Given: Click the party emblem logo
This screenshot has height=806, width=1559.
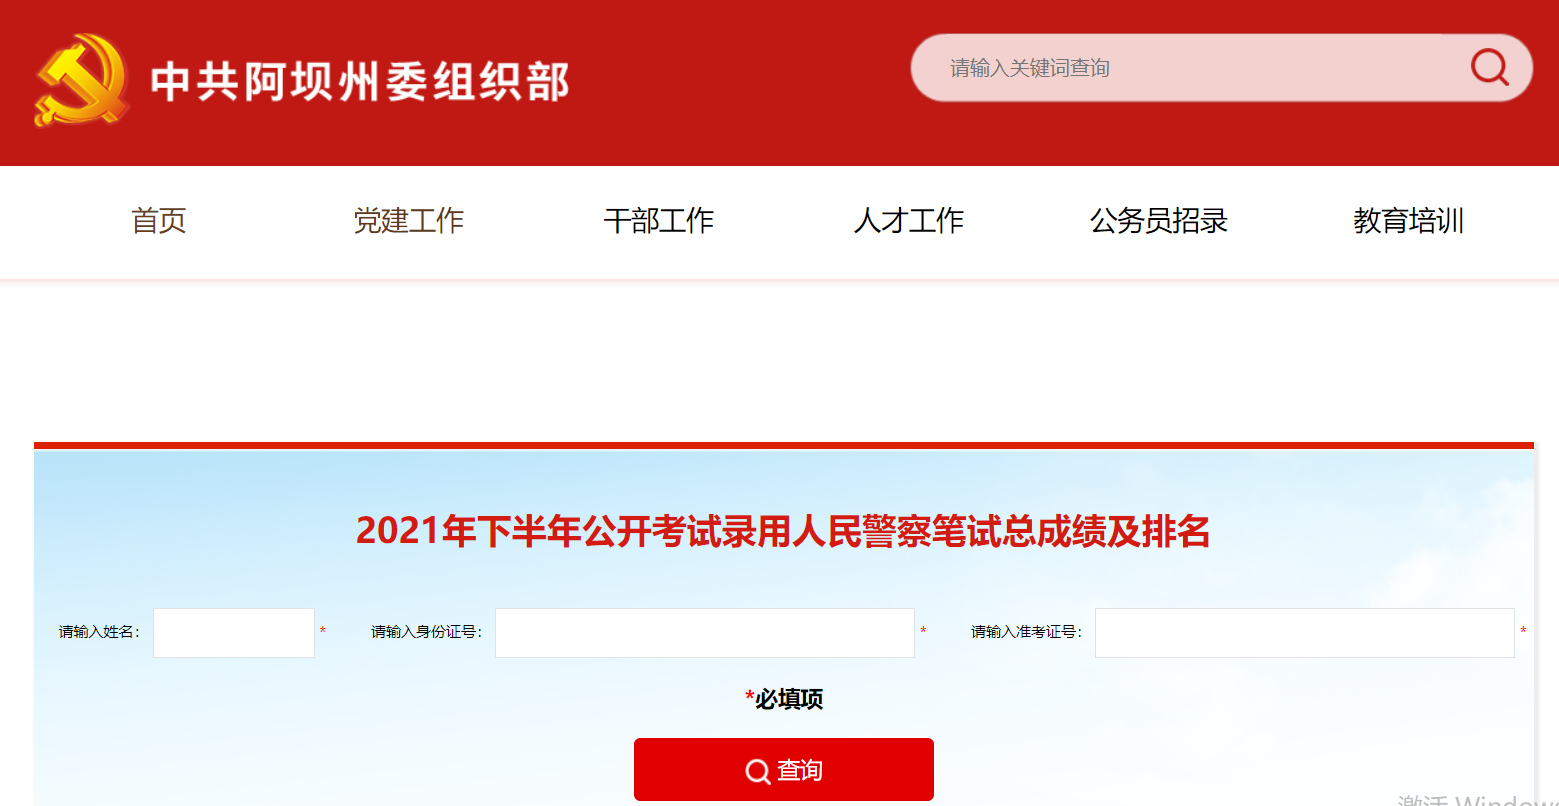Looking at the screenshot, I should [80, 80].
